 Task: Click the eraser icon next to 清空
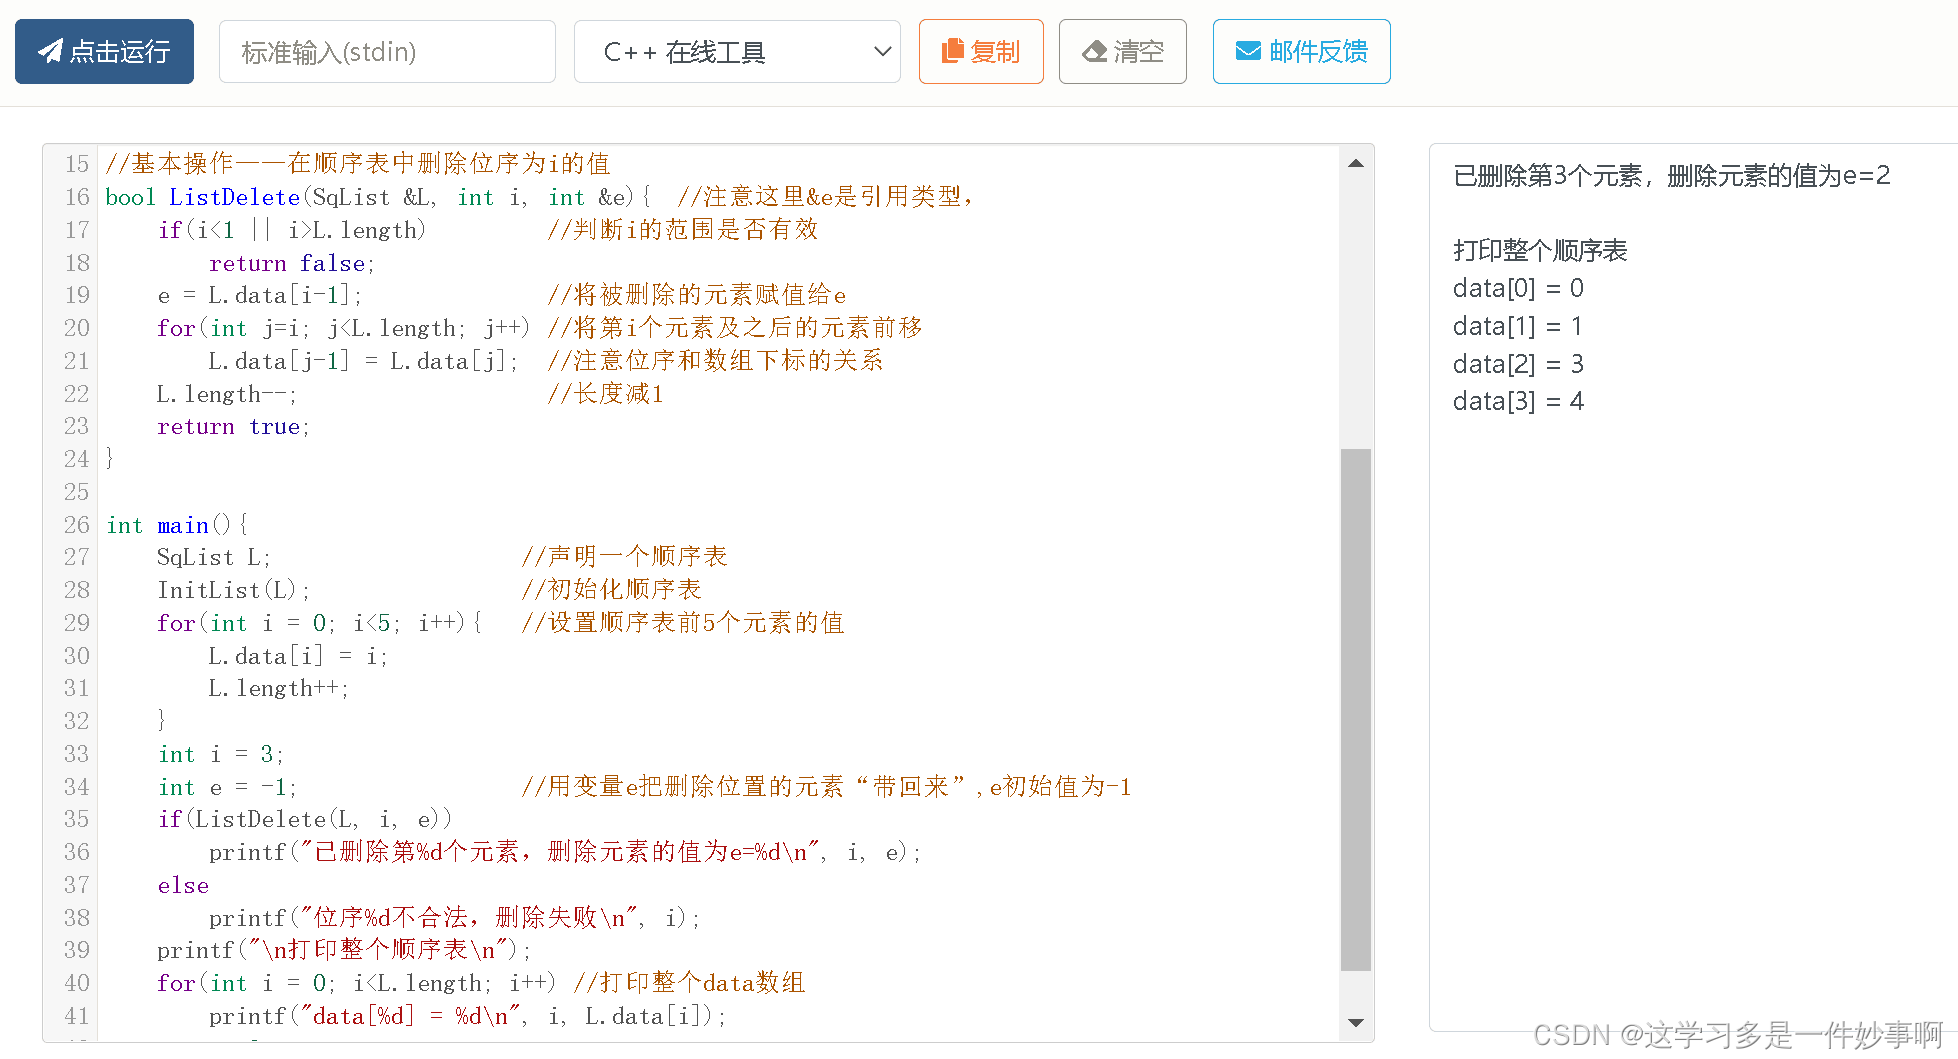pyautogui.click(x=1095, y=51)
